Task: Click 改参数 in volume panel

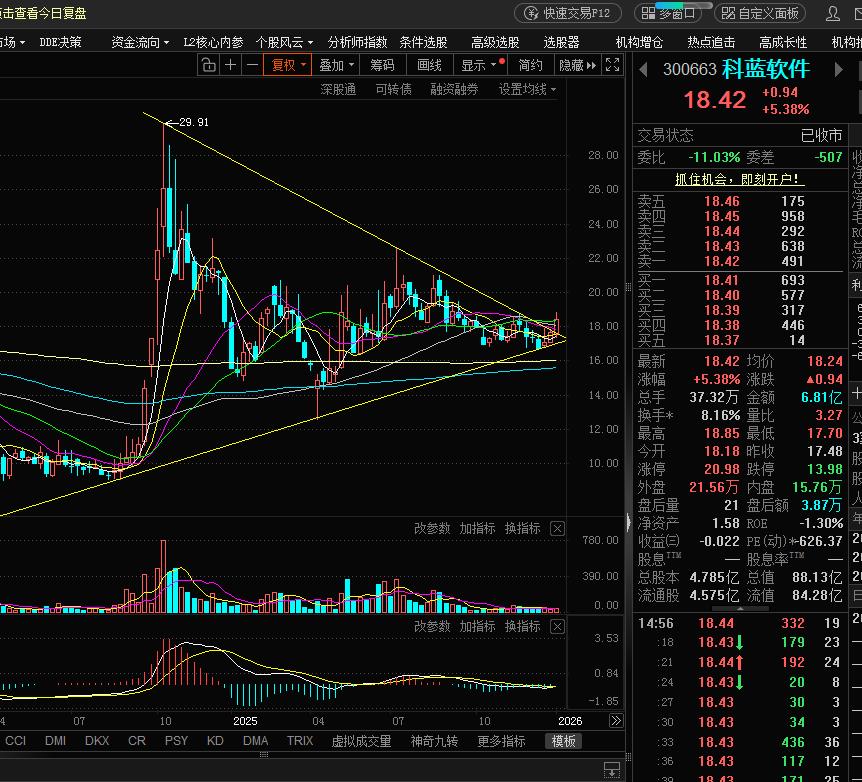Action: (x=432, y=528)
